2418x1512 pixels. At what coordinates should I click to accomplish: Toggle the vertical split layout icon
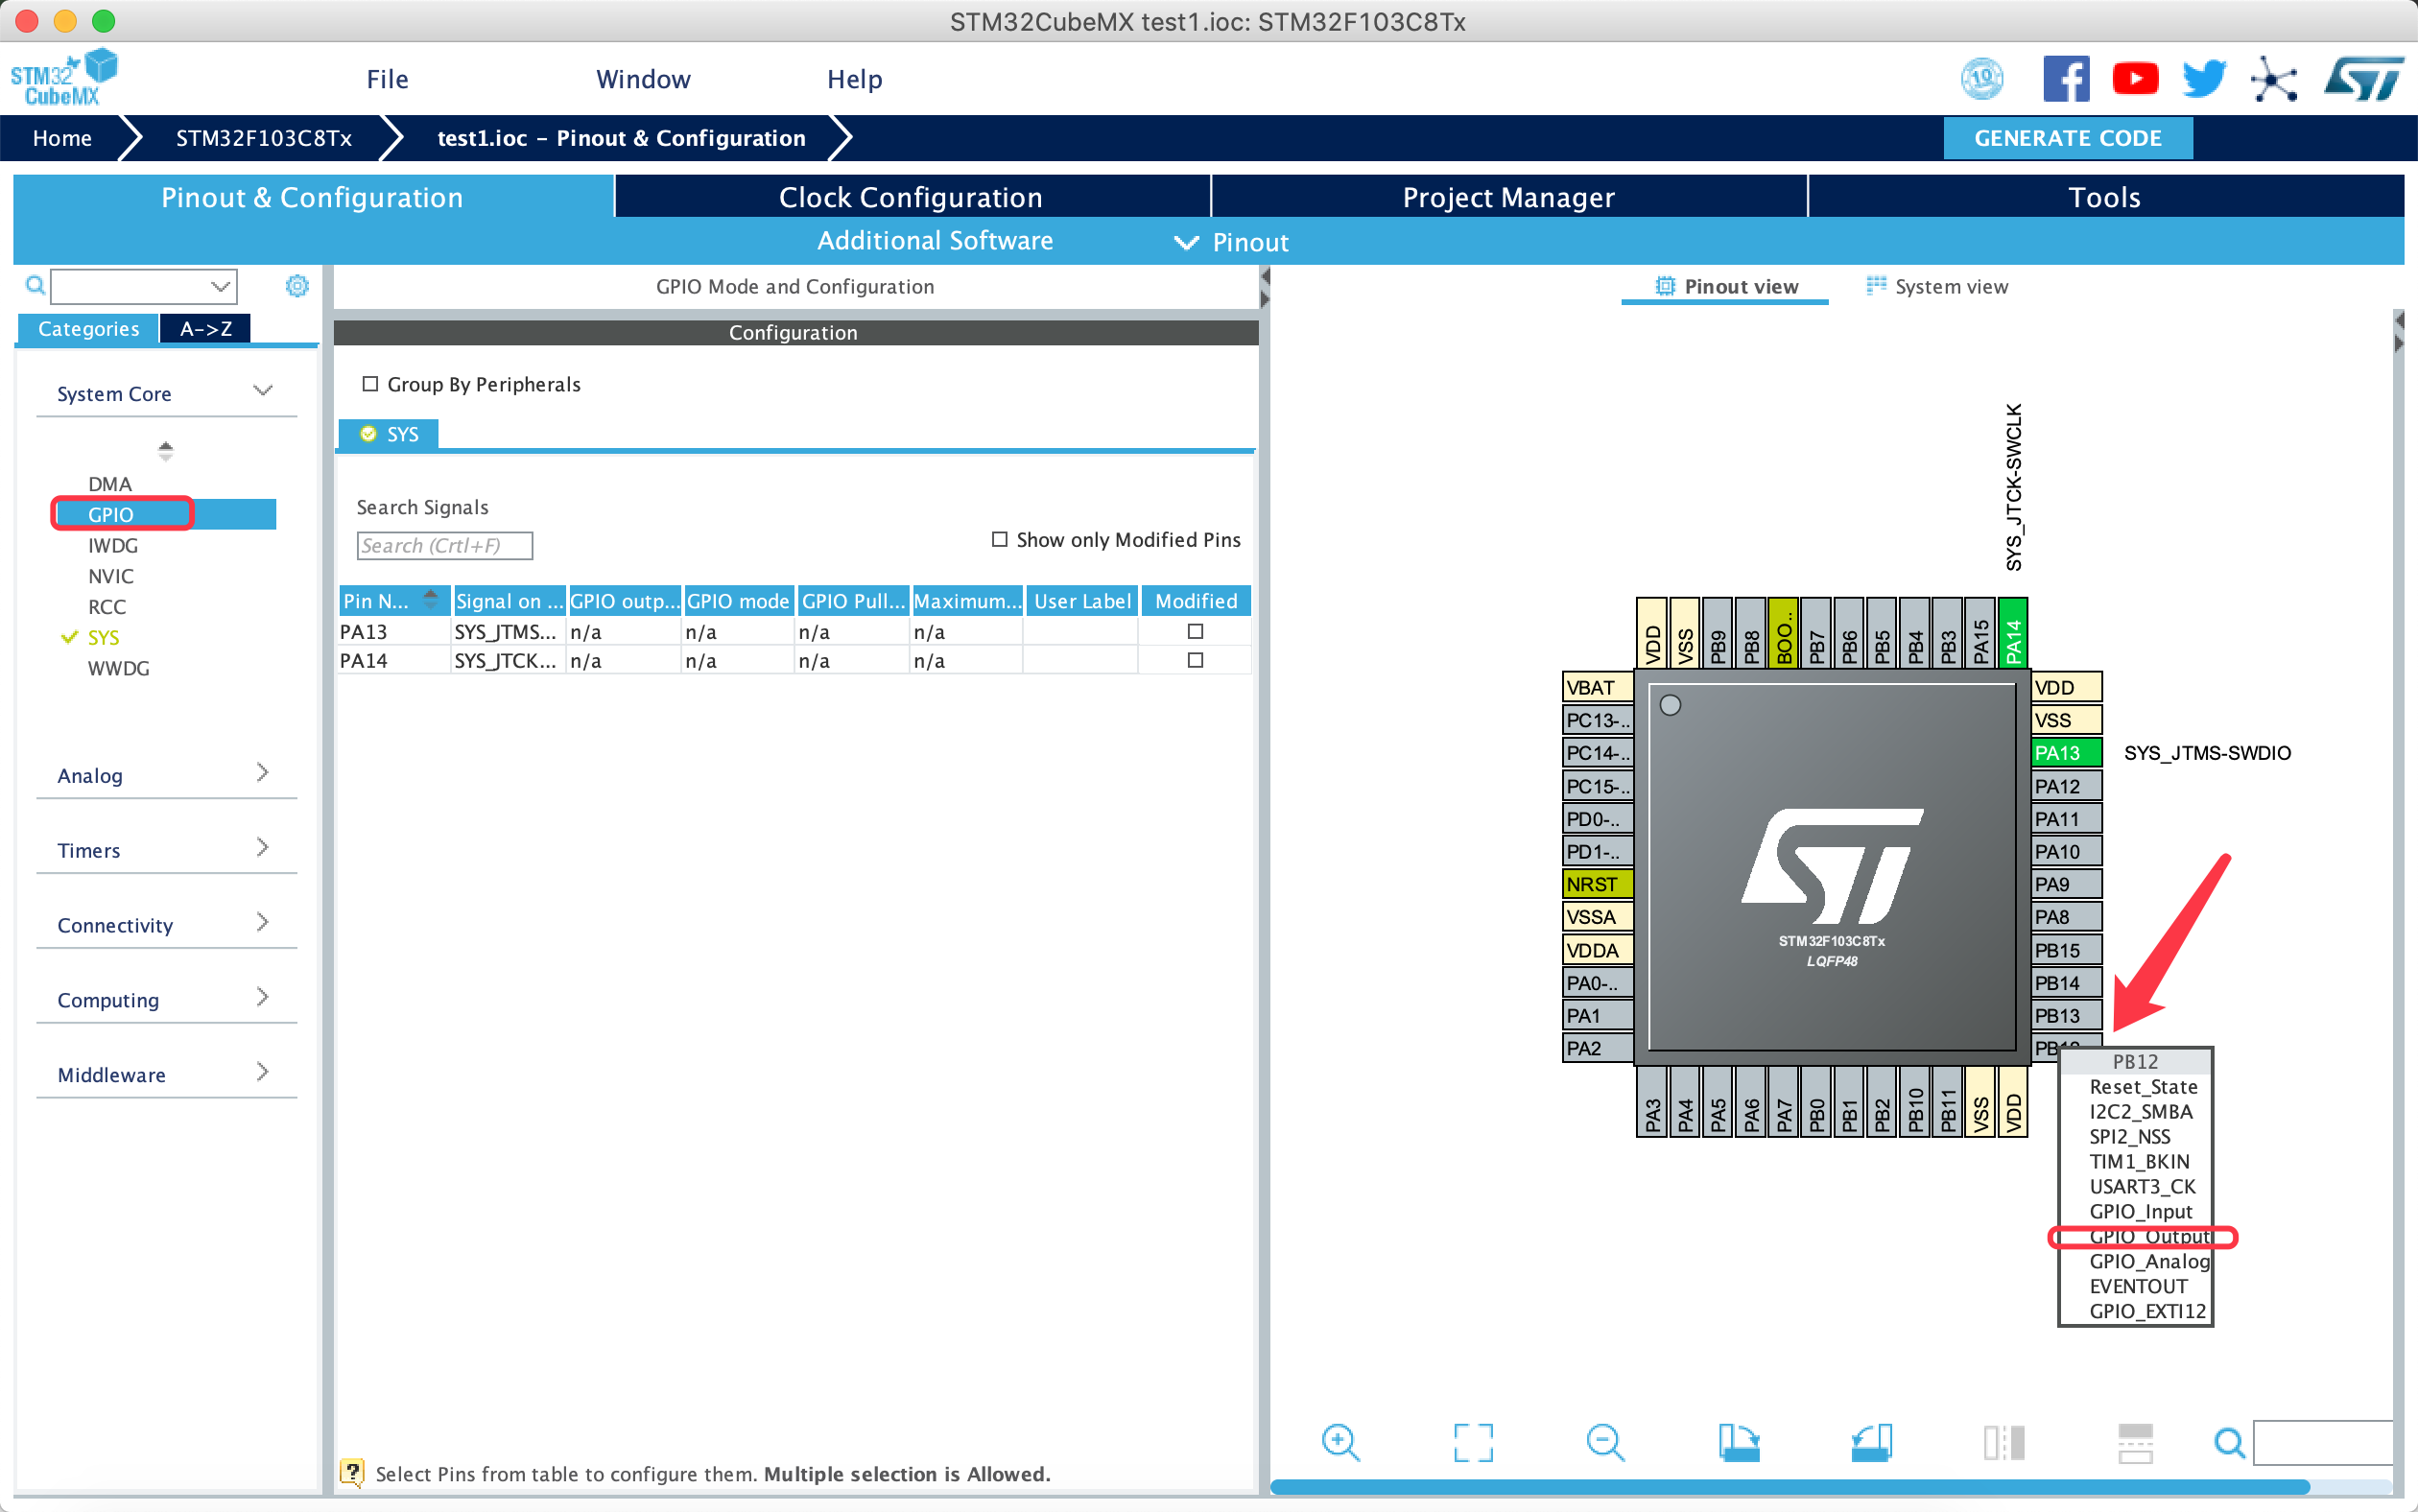coord(2003,1443)
